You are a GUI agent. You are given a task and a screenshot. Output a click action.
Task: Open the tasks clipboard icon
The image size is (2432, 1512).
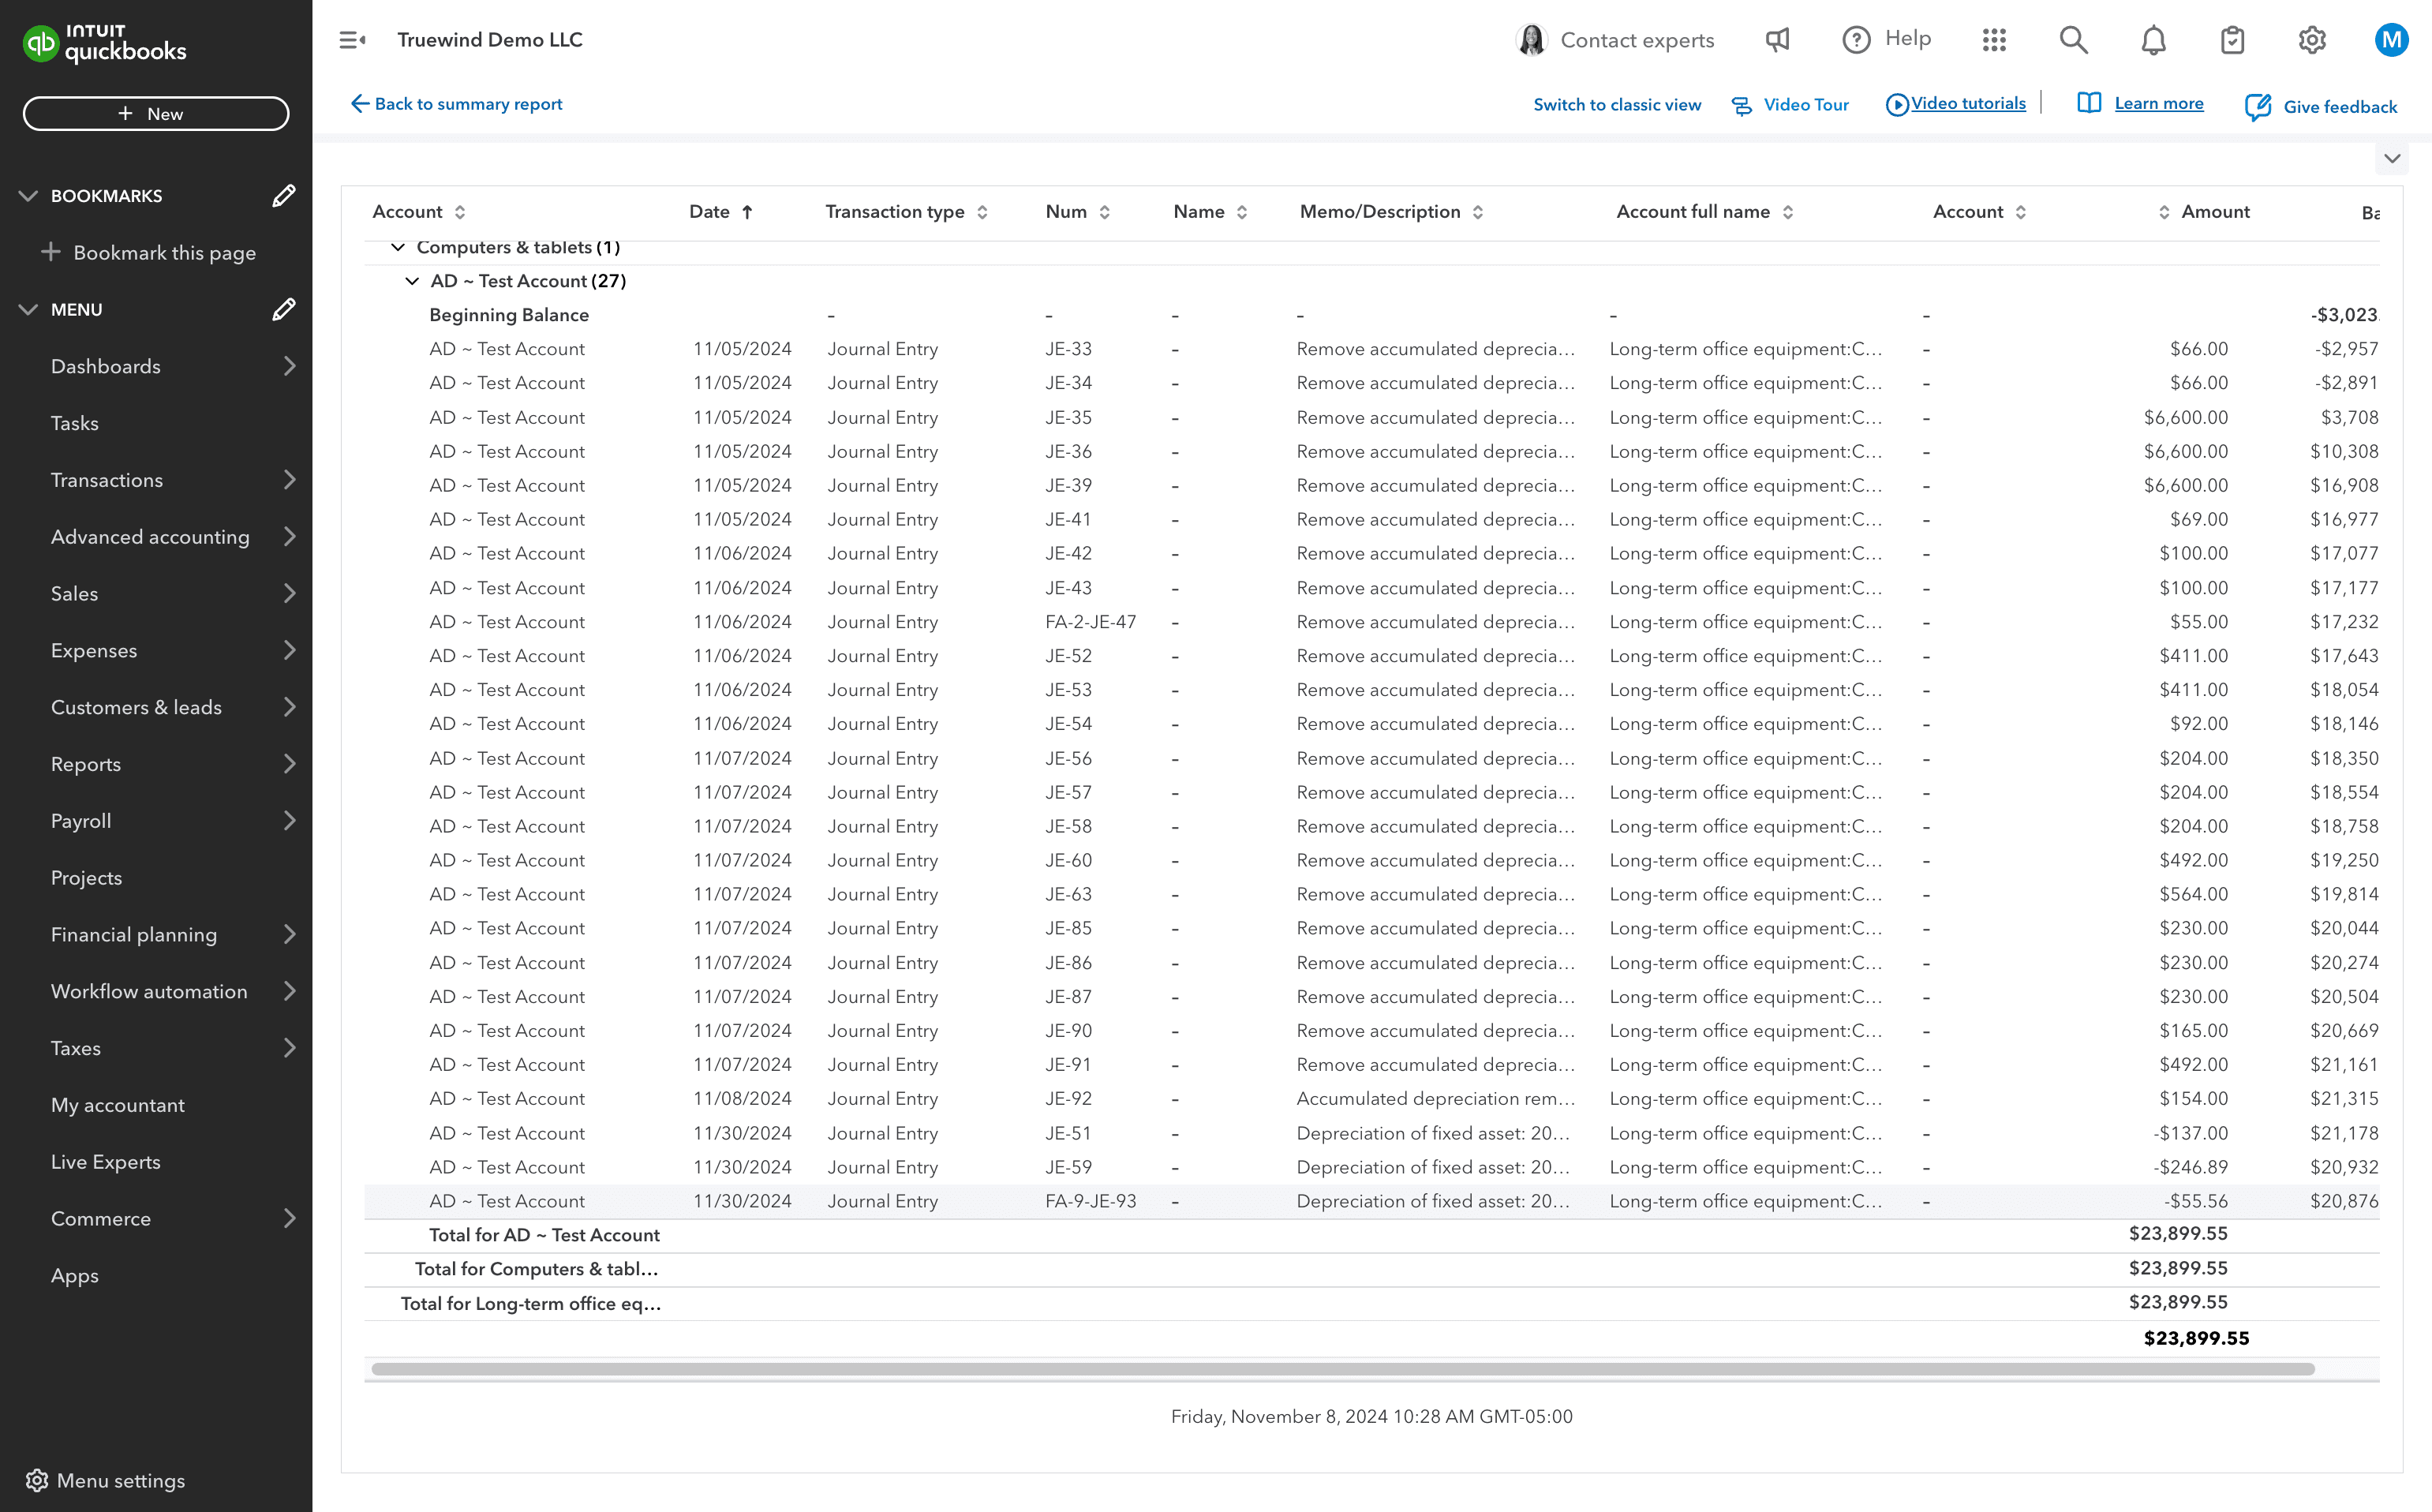pyautogui.click(x=2232, y=40)
